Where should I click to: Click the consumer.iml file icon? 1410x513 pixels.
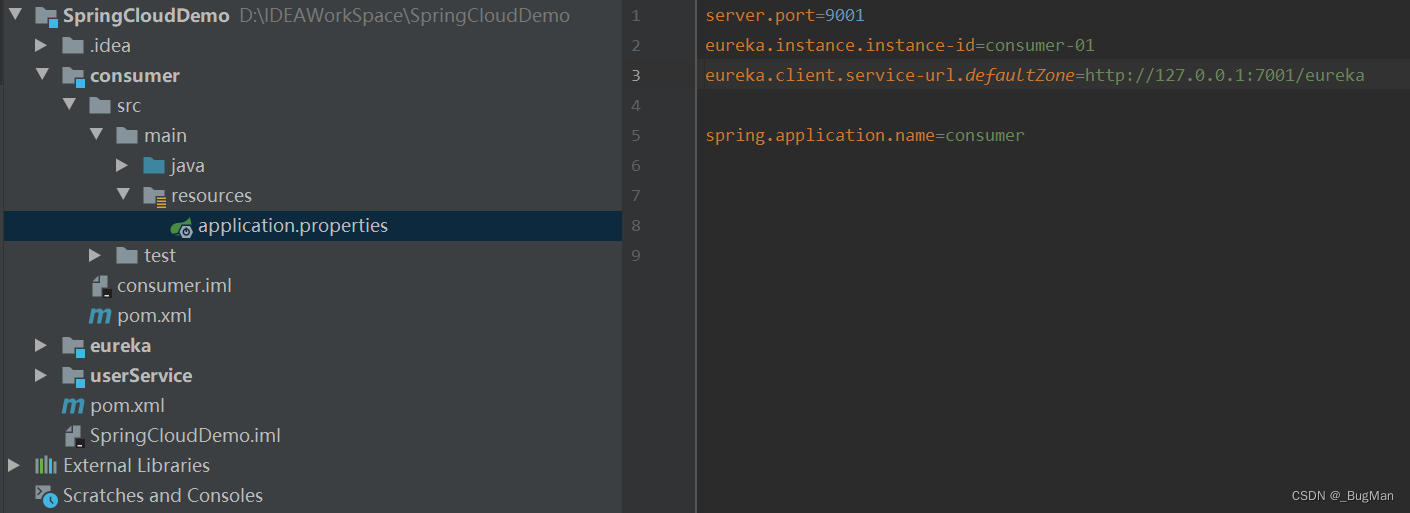point(100,286)
